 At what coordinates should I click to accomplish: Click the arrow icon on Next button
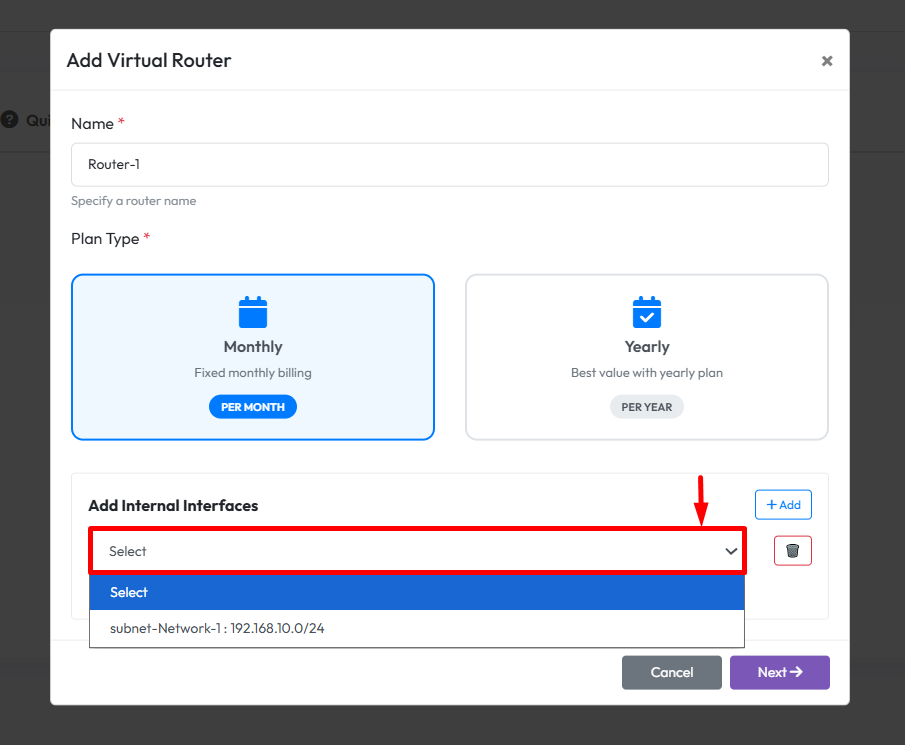[797, 672]
